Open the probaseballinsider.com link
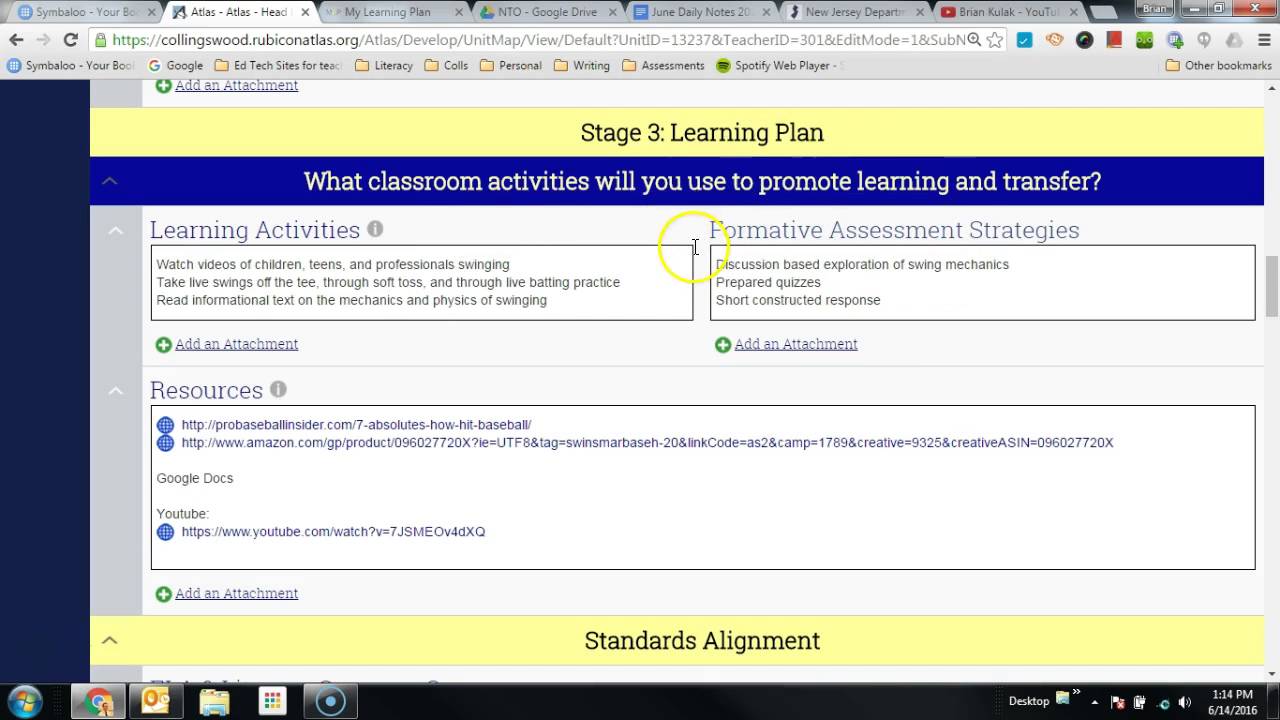1280x720 pixels. point(356,425)
